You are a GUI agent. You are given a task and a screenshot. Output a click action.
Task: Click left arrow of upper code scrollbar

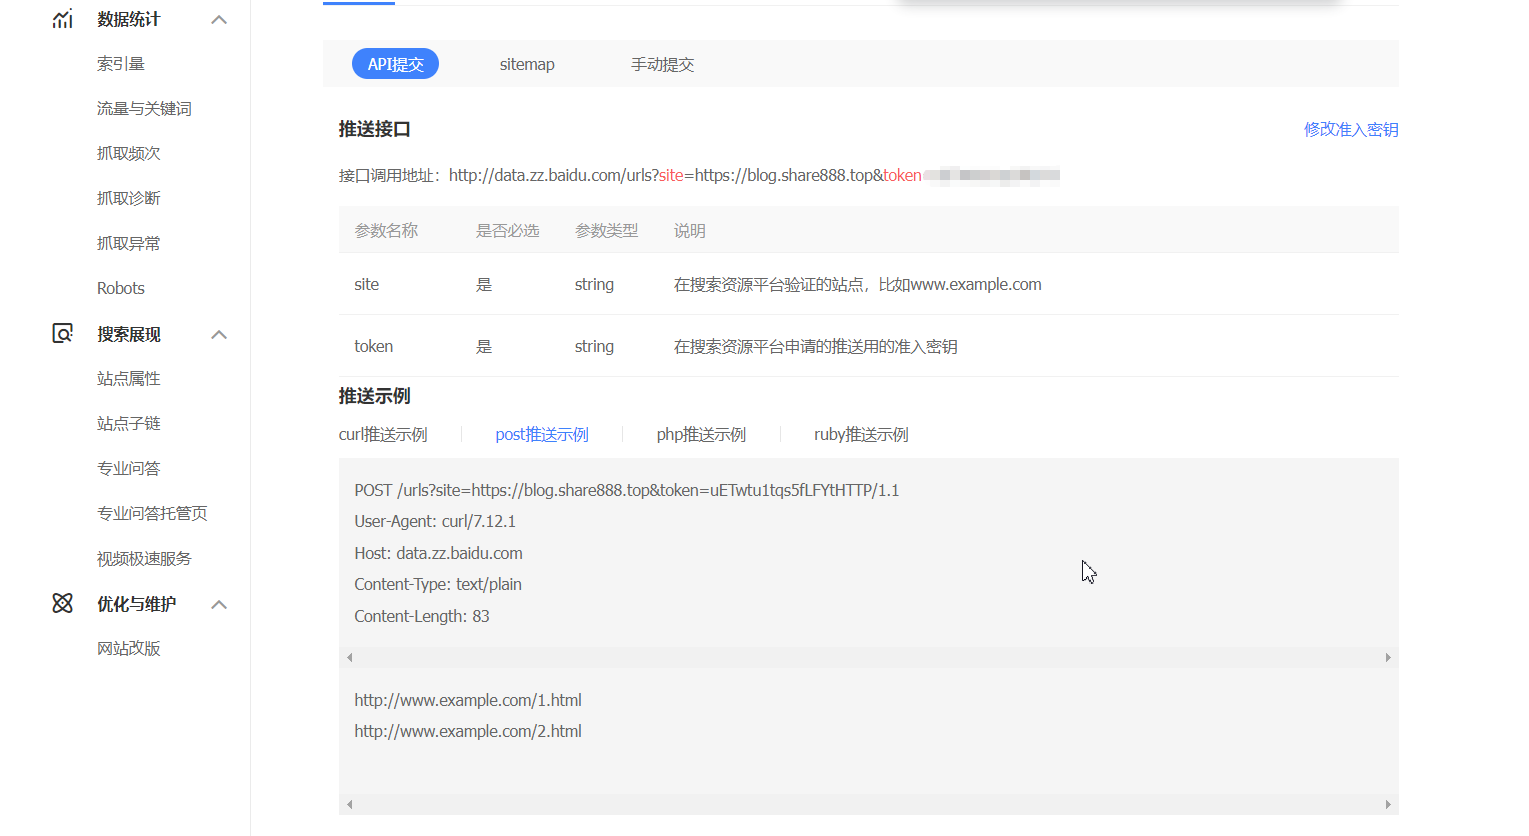coord(349,657)
